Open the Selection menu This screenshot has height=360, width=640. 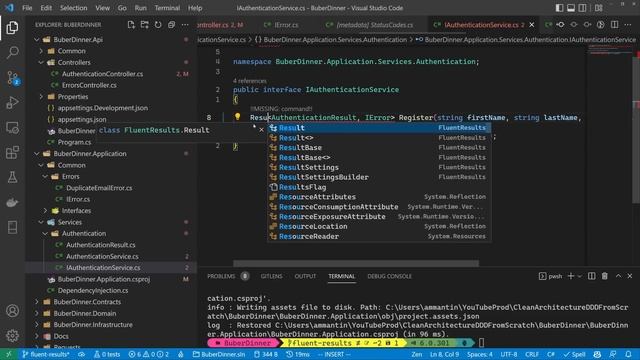pos(73,8)
